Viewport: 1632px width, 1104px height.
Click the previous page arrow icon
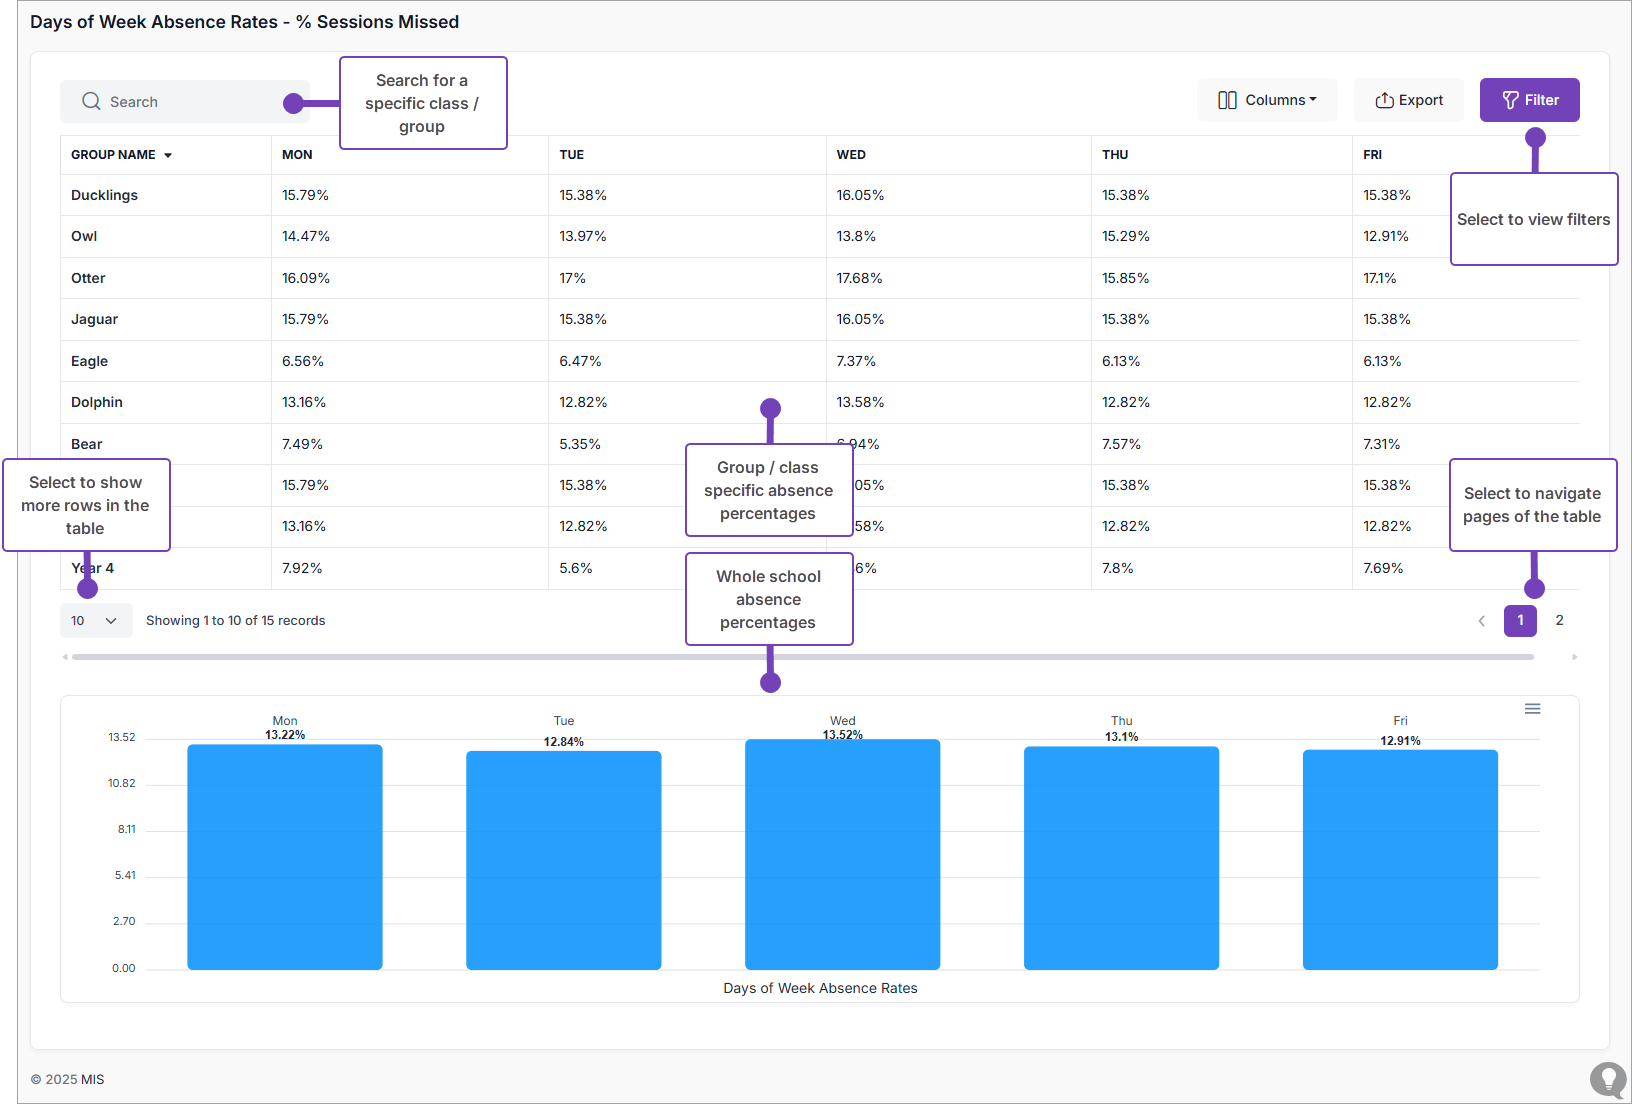click(1481, 621)
